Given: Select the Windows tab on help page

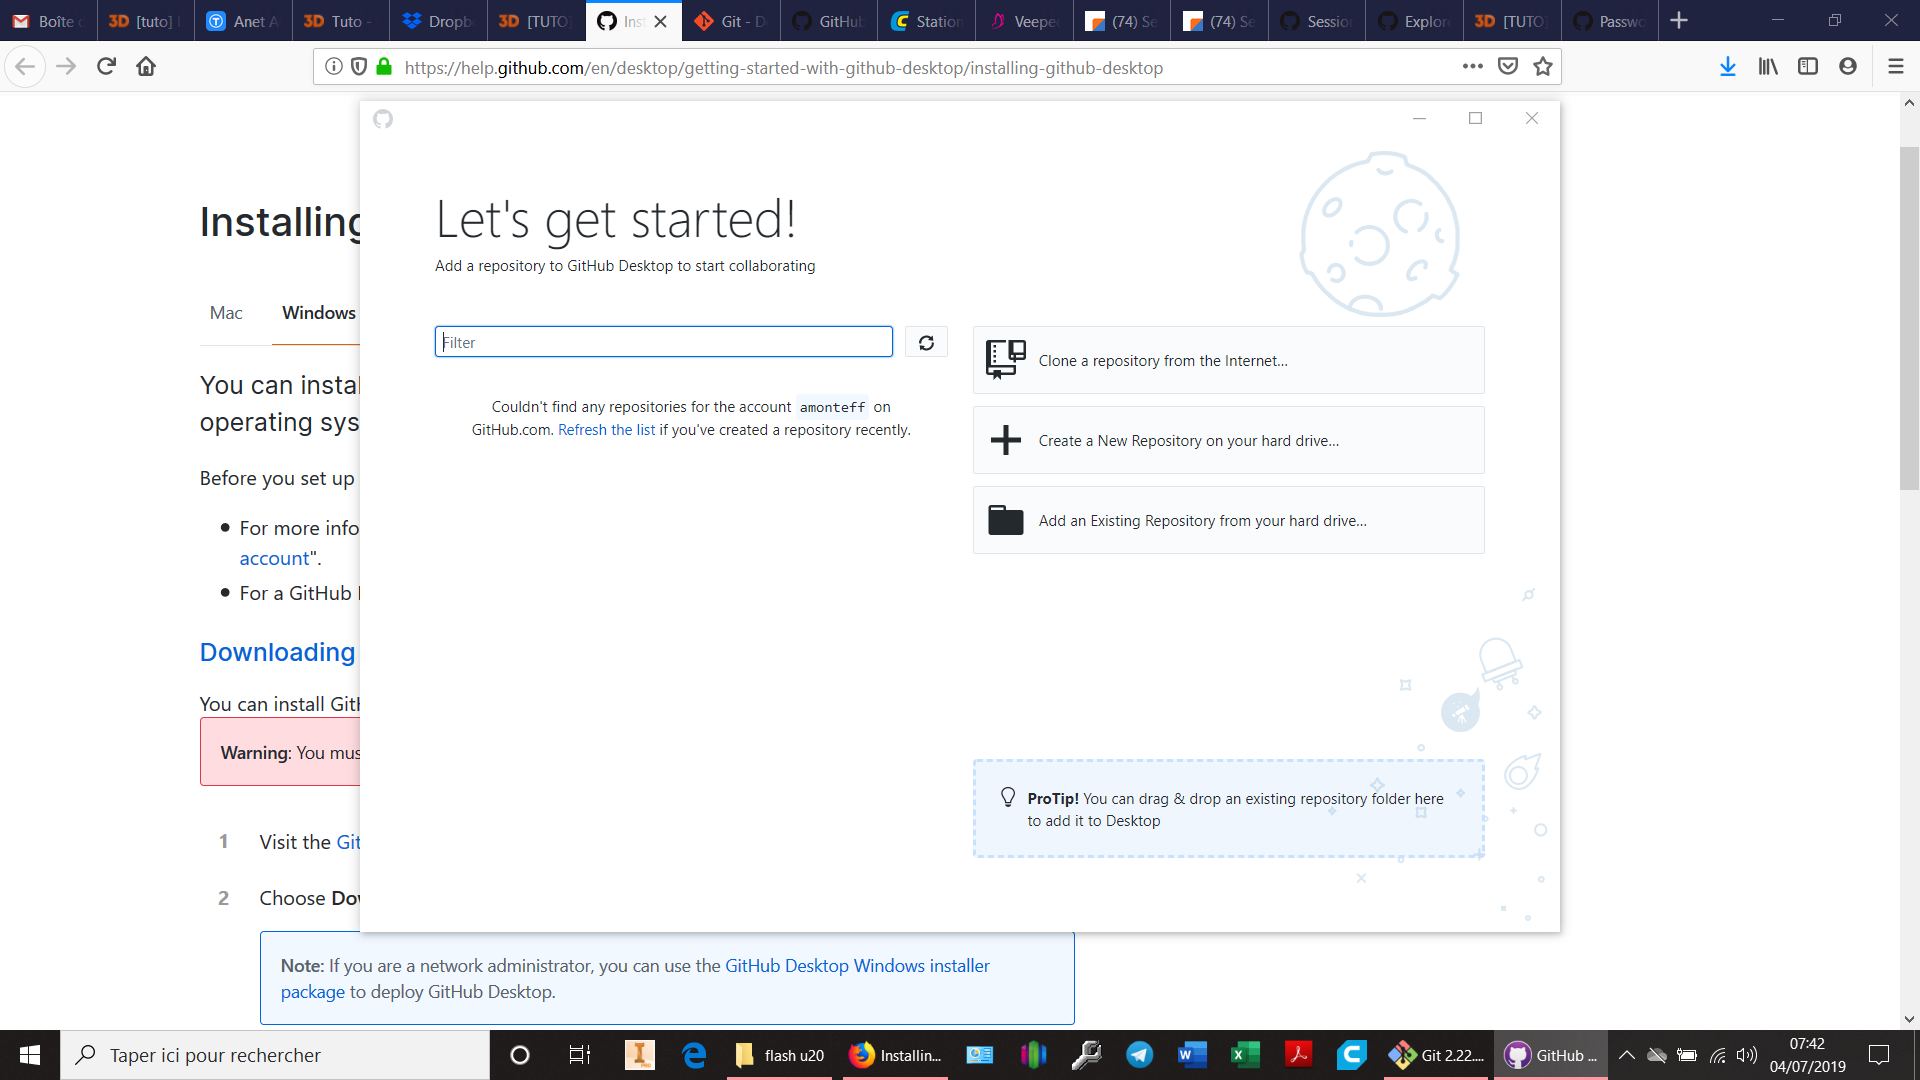Looking at the screenshot, I should click(319, 313).
